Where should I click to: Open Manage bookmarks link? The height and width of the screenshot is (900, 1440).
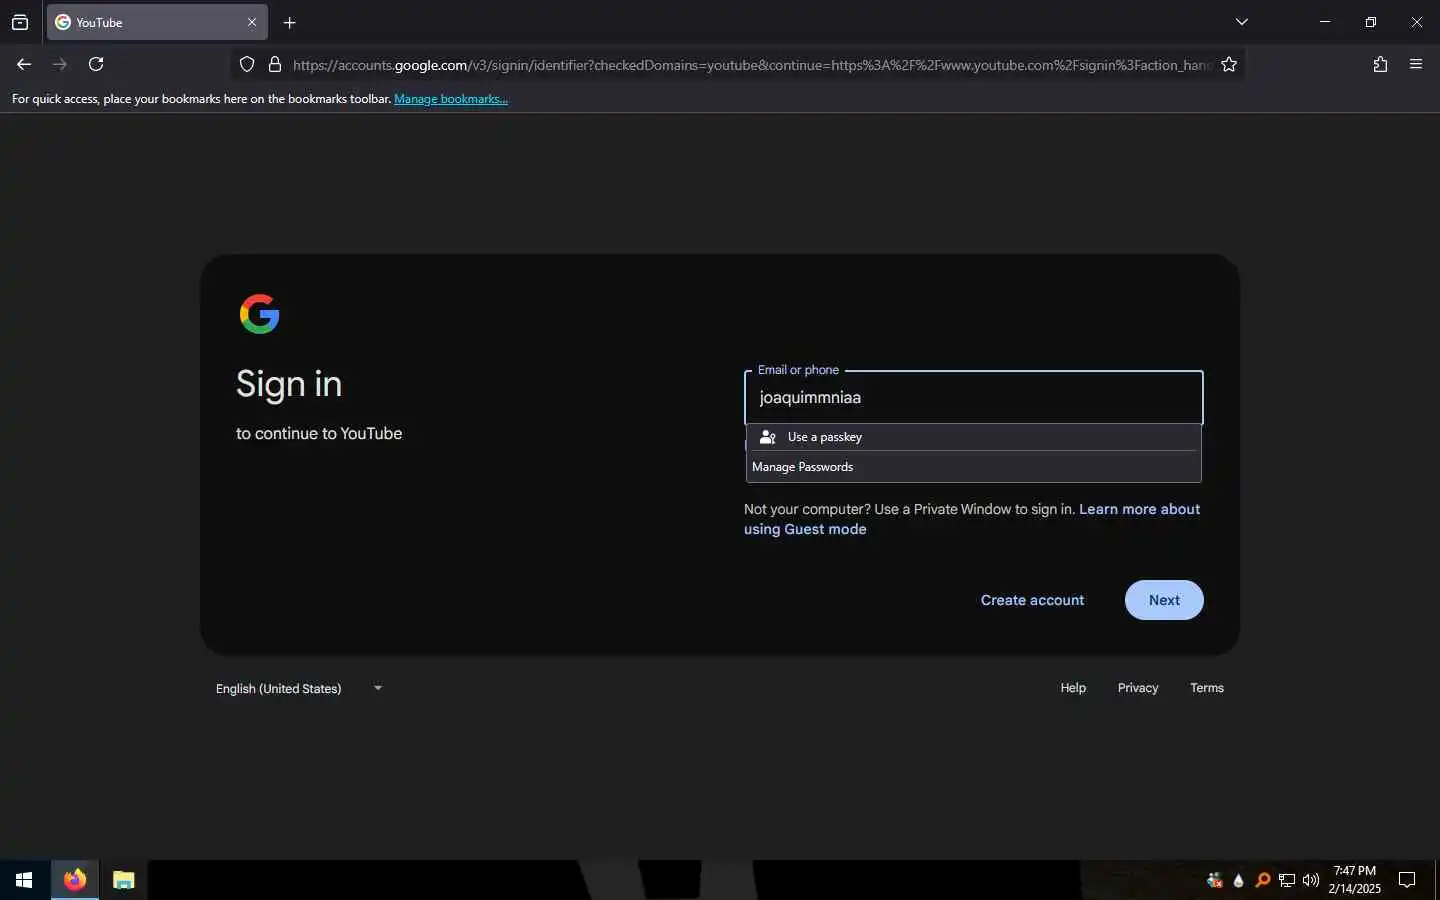point(451,99)
